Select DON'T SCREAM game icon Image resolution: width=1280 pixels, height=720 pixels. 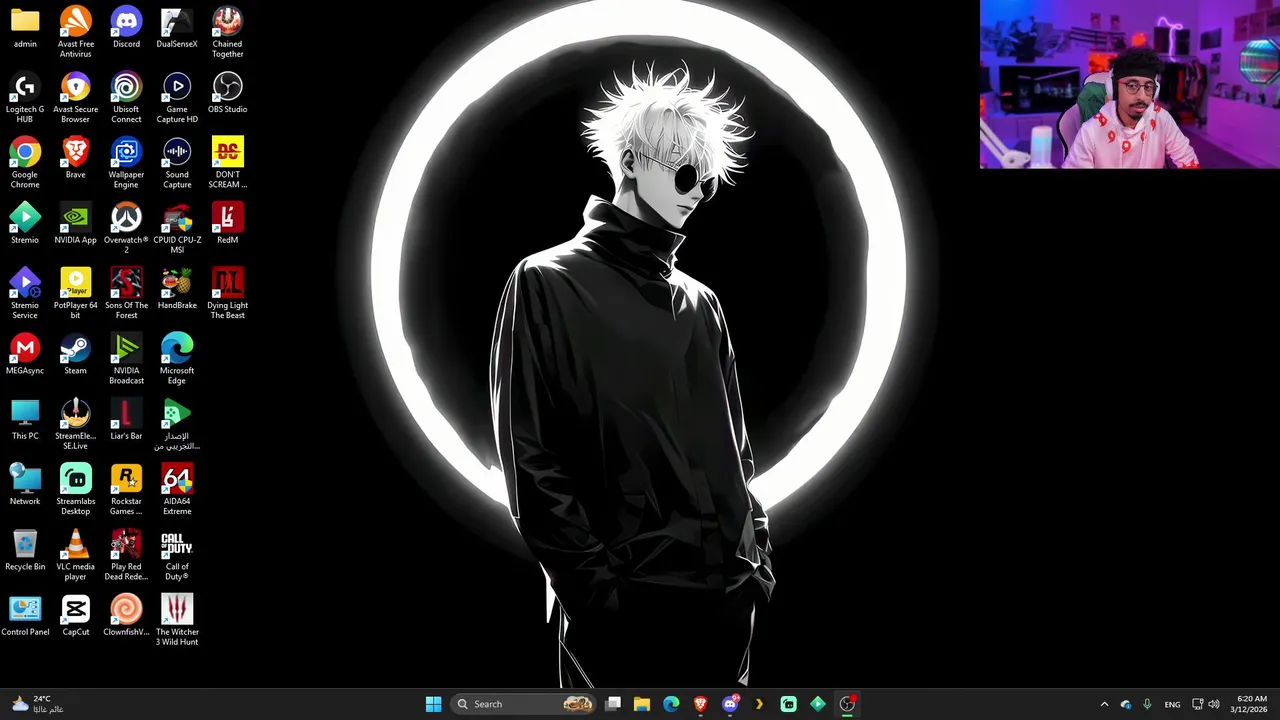pyautogui.click(x=227, y=163)
